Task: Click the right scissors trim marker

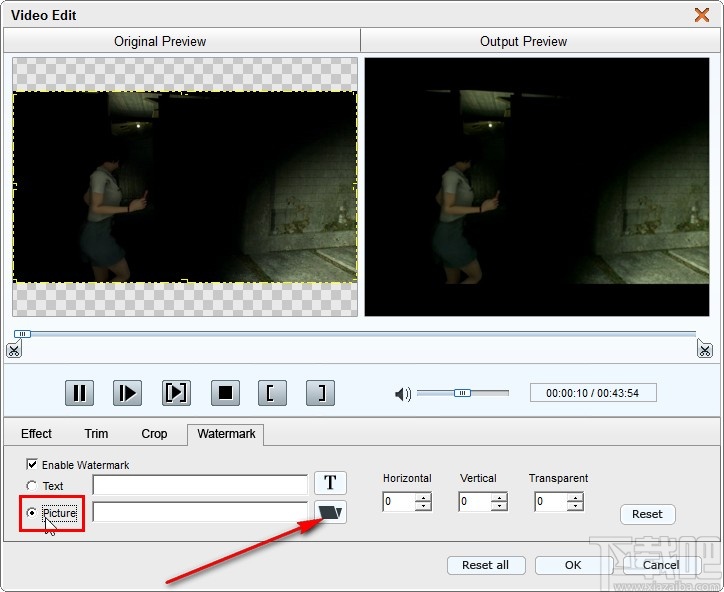Action: [x=705, y=350]
